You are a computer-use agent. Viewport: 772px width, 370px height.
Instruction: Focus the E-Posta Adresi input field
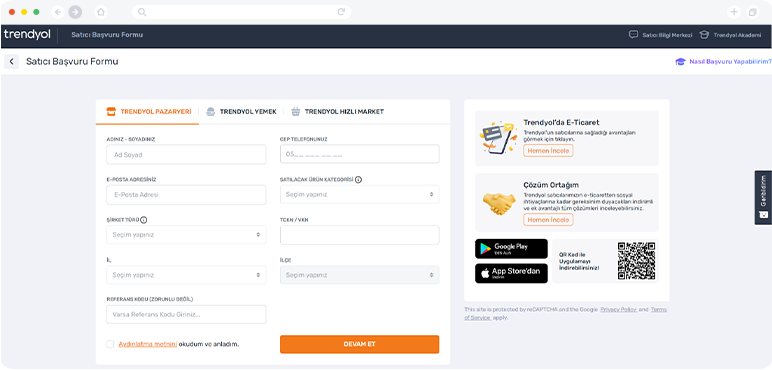[x=186, y=195]
